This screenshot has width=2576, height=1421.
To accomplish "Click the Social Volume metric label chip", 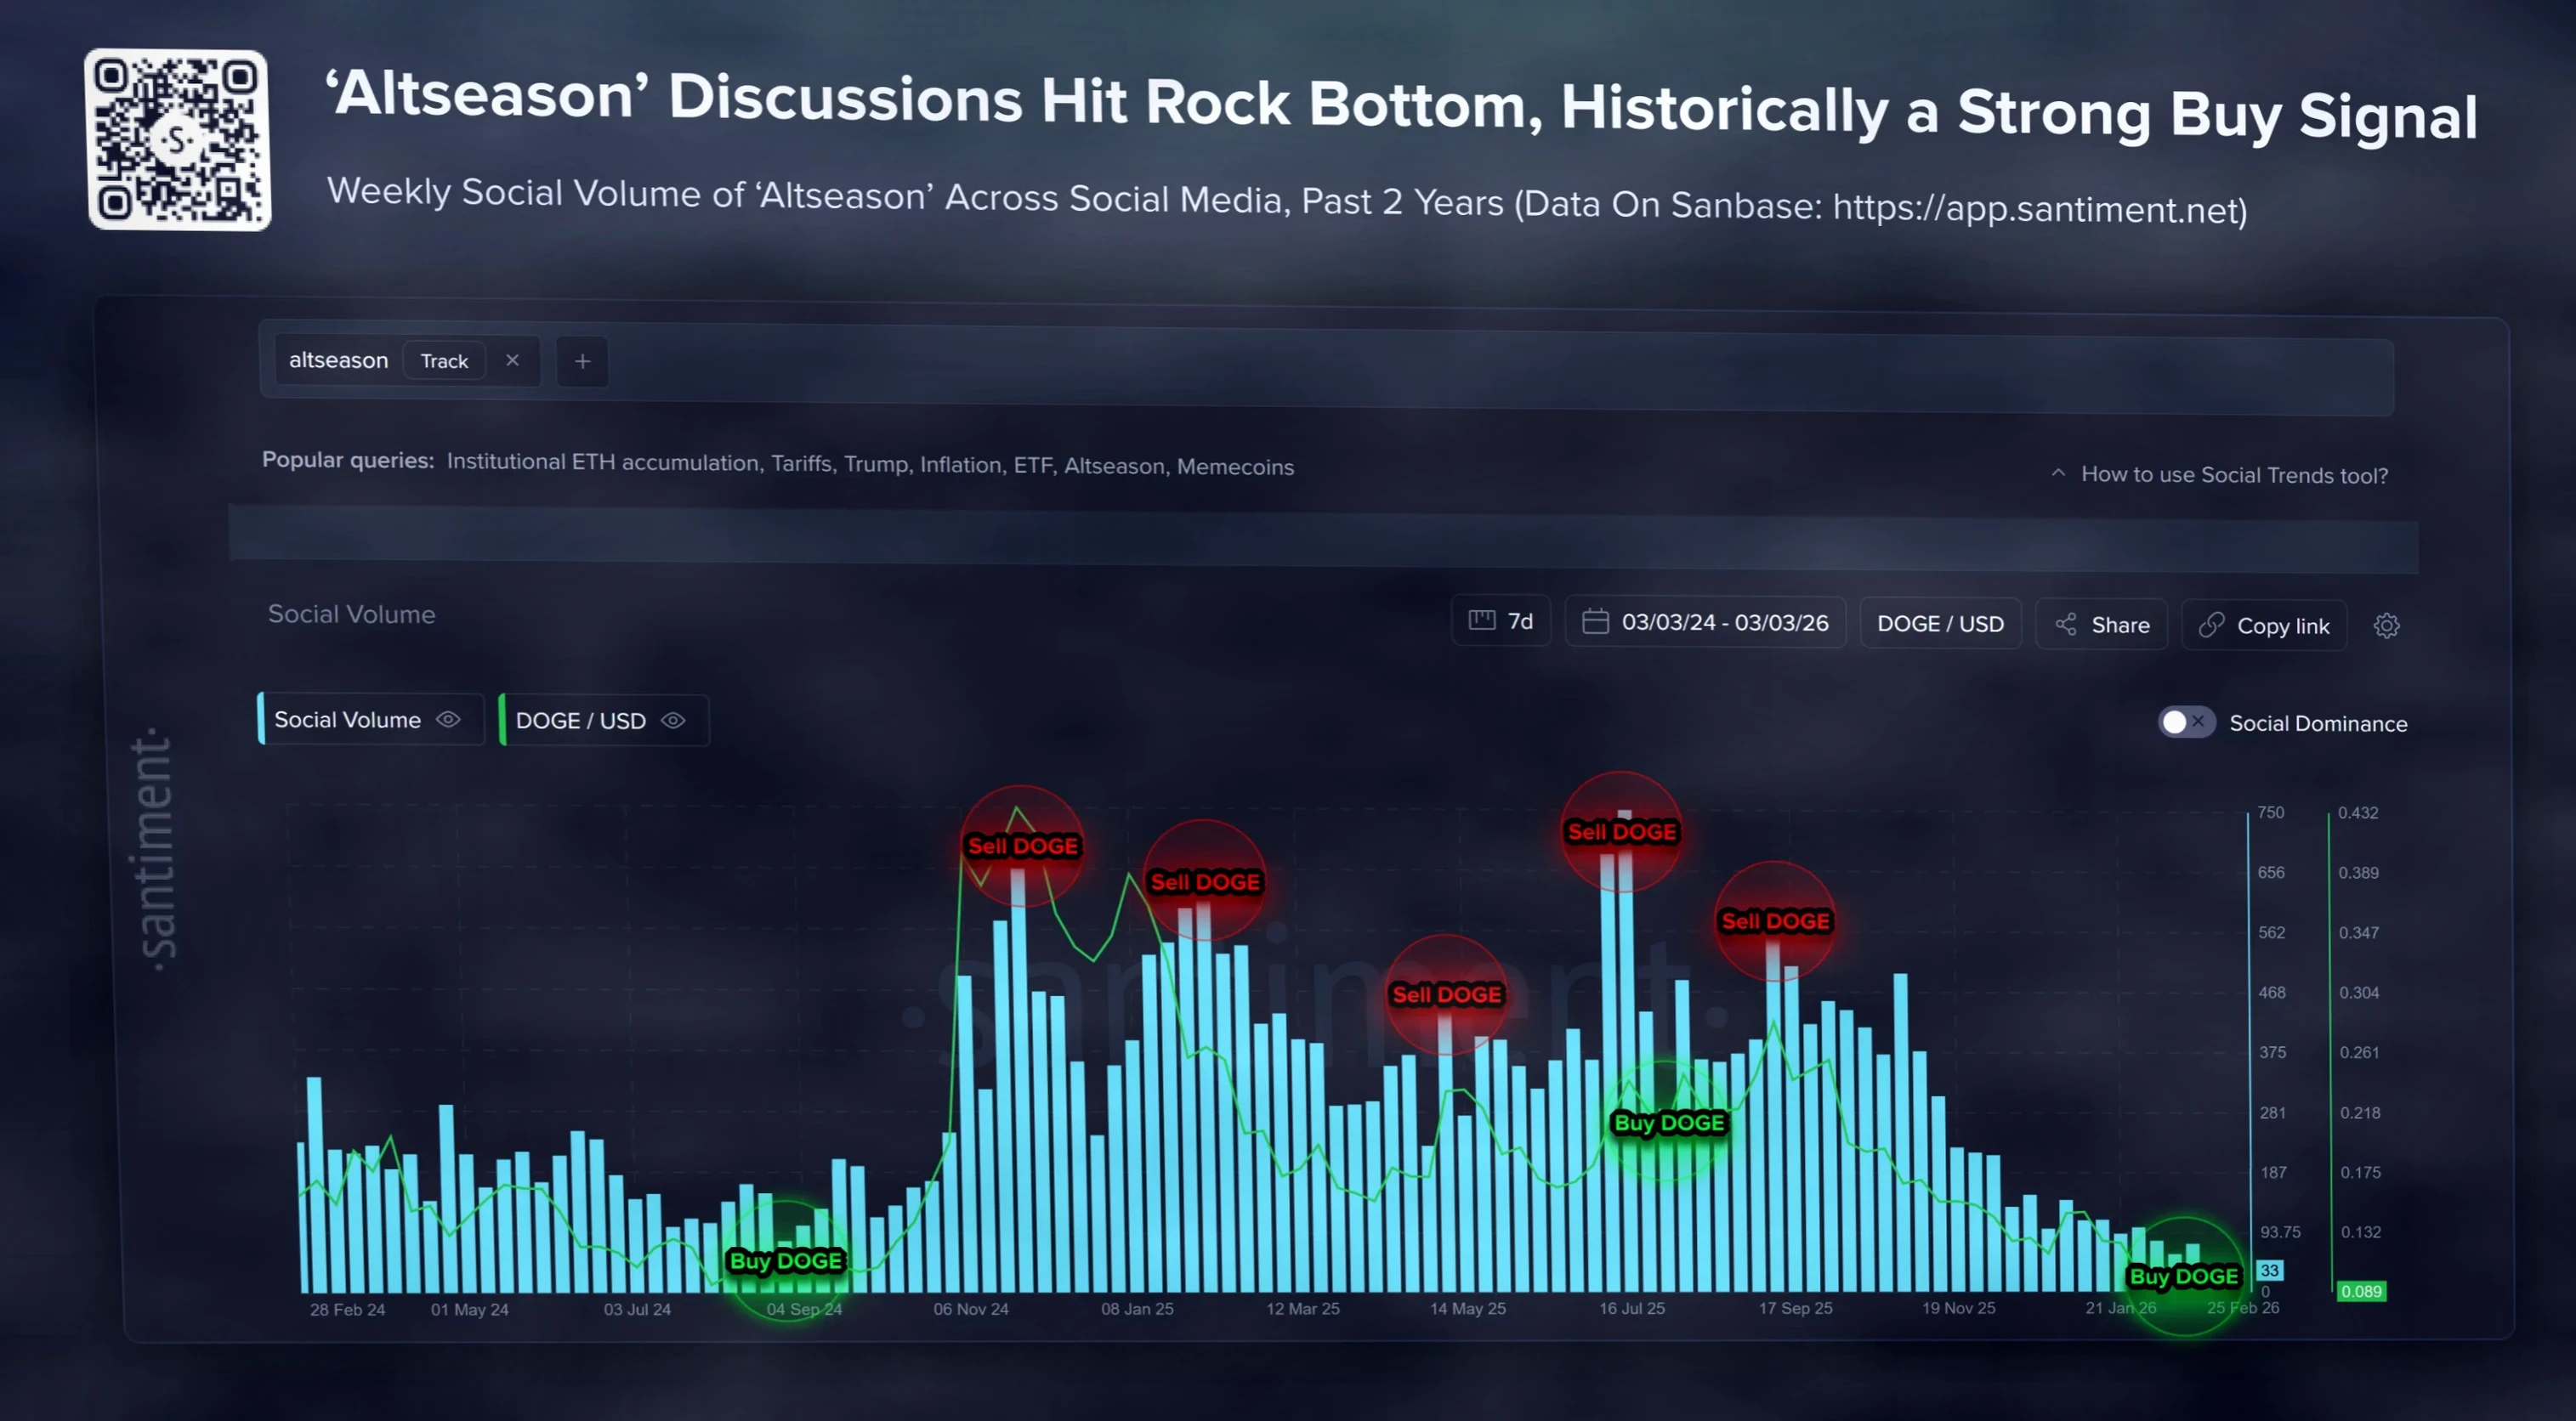I will (x=371, y=719).
